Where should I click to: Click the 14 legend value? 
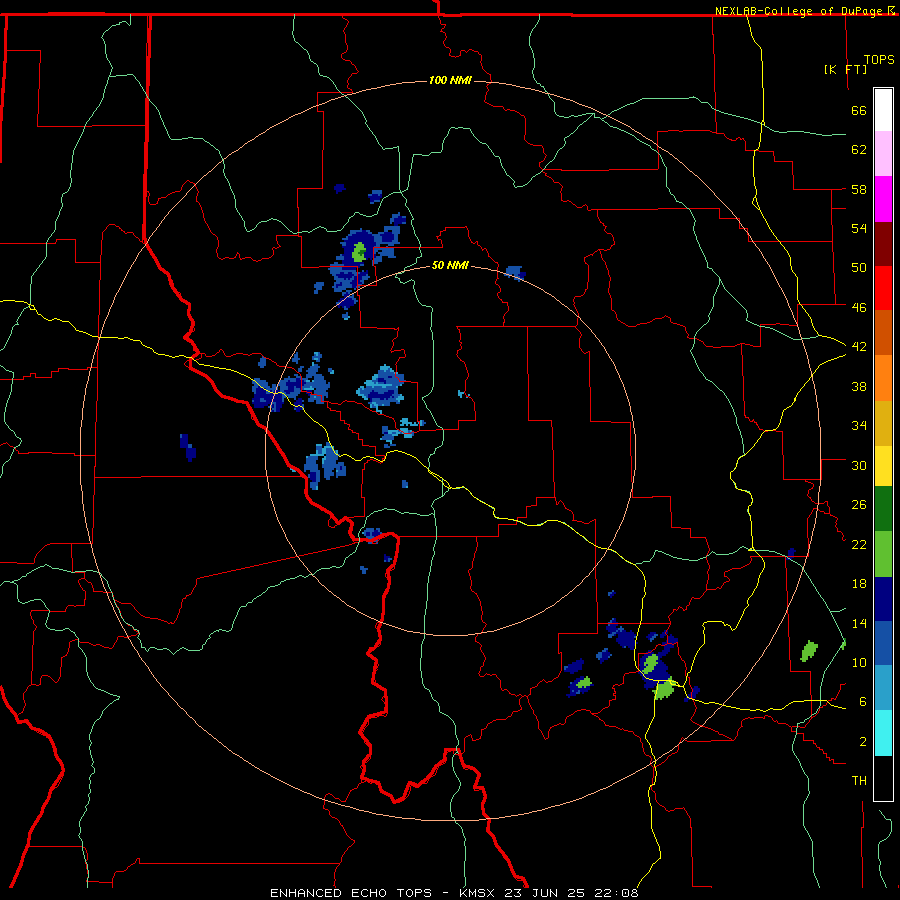tap(859, 623)
